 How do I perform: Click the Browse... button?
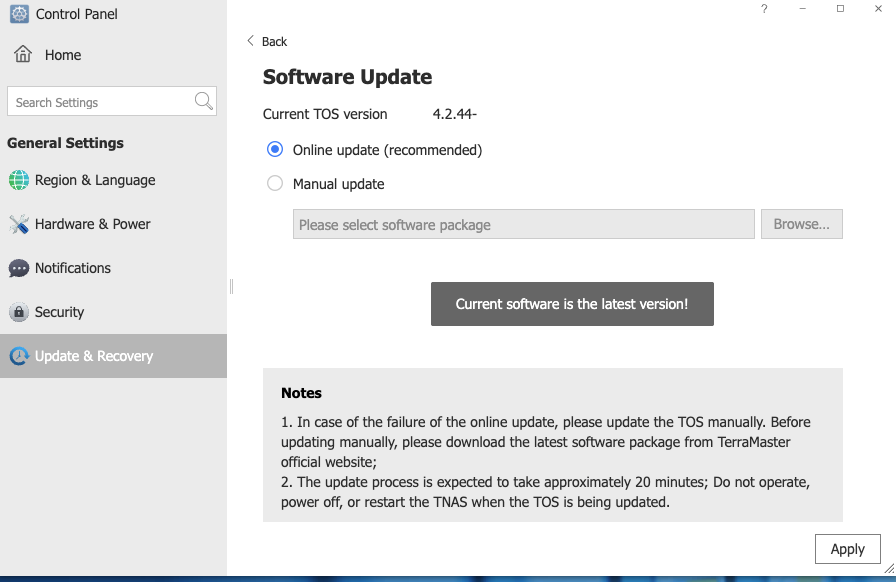(x=802, y=224)
